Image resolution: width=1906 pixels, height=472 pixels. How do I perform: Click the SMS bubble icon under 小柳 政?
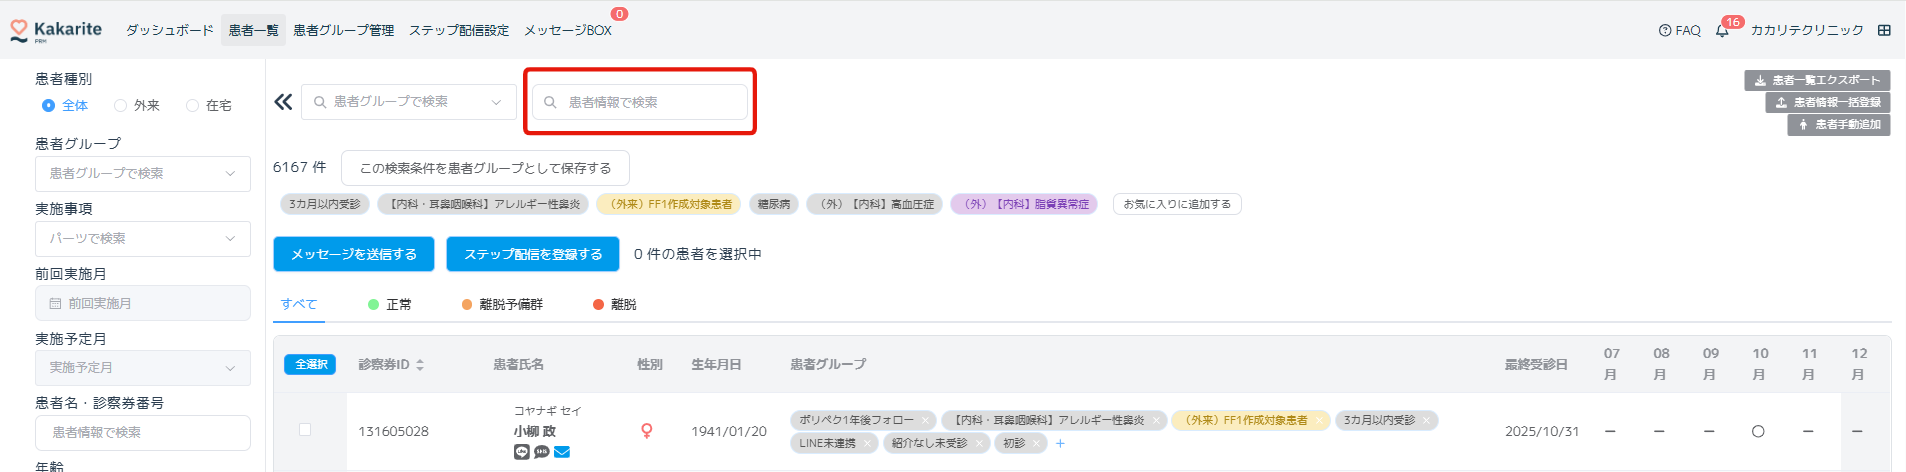coord(541,452)
